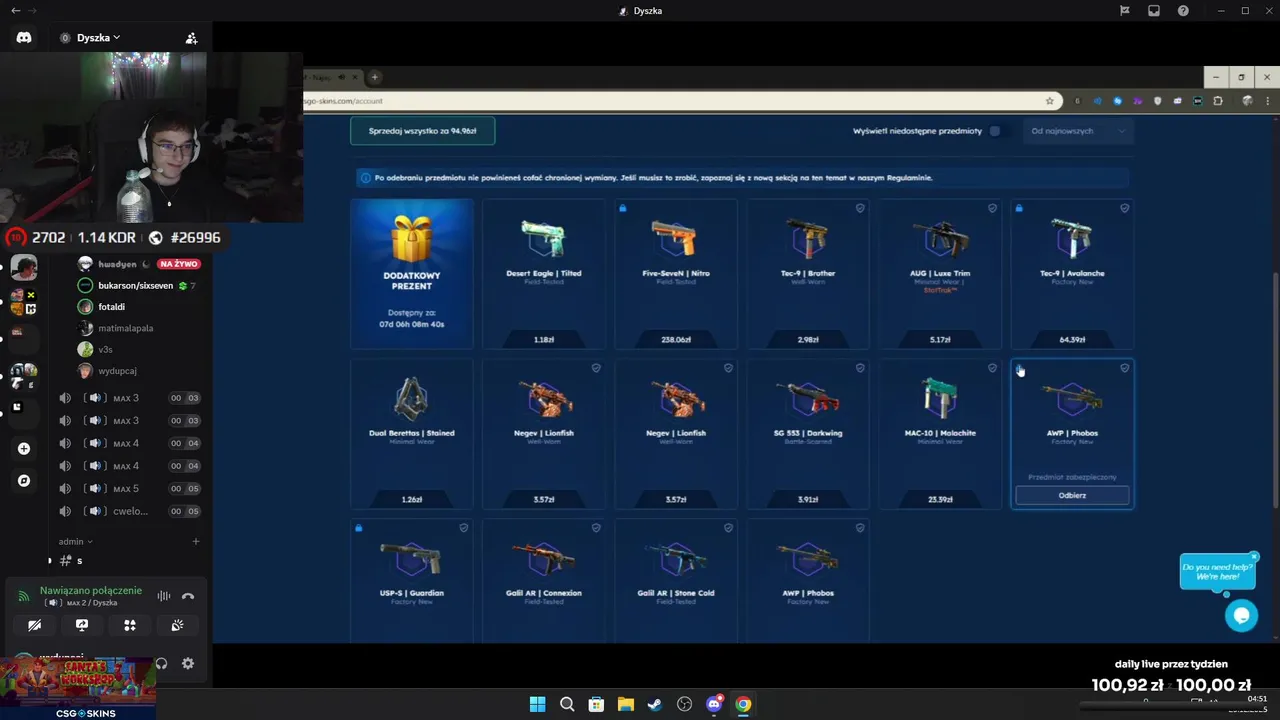
Task: Click the invite friends icon beside Dyszka
Action: pyautogui.click(x=191, y=38)
